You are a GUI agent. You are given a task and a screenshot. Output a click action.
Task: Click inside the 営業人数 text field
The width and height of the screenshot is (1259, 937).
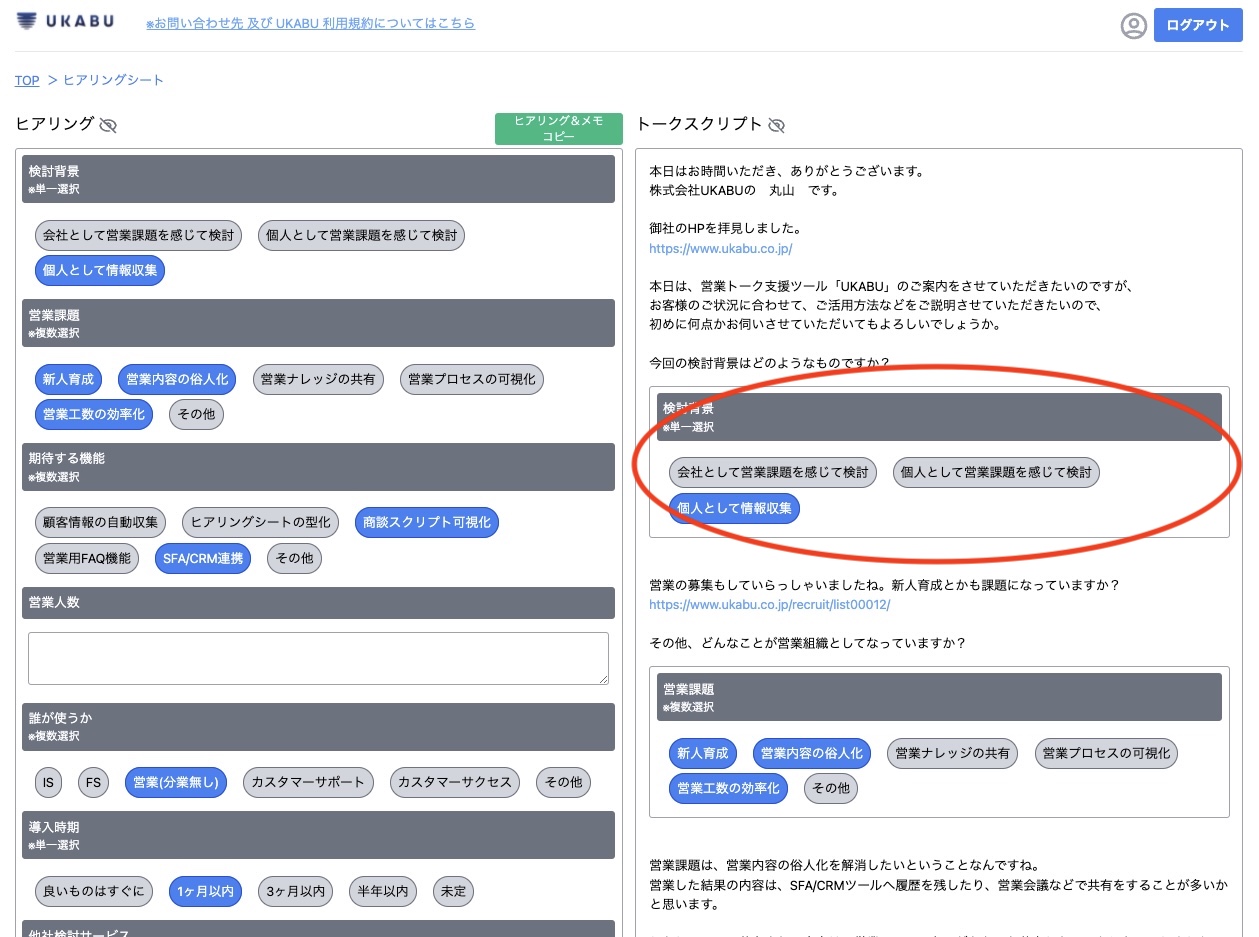click(x=318, y=658)
